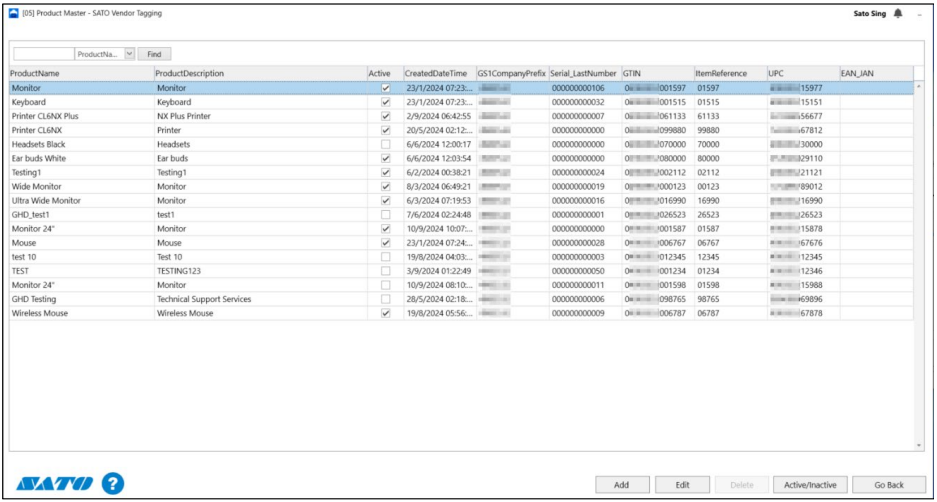
Task: Click the blue help question mark icon
Action: tap(113, 484)
